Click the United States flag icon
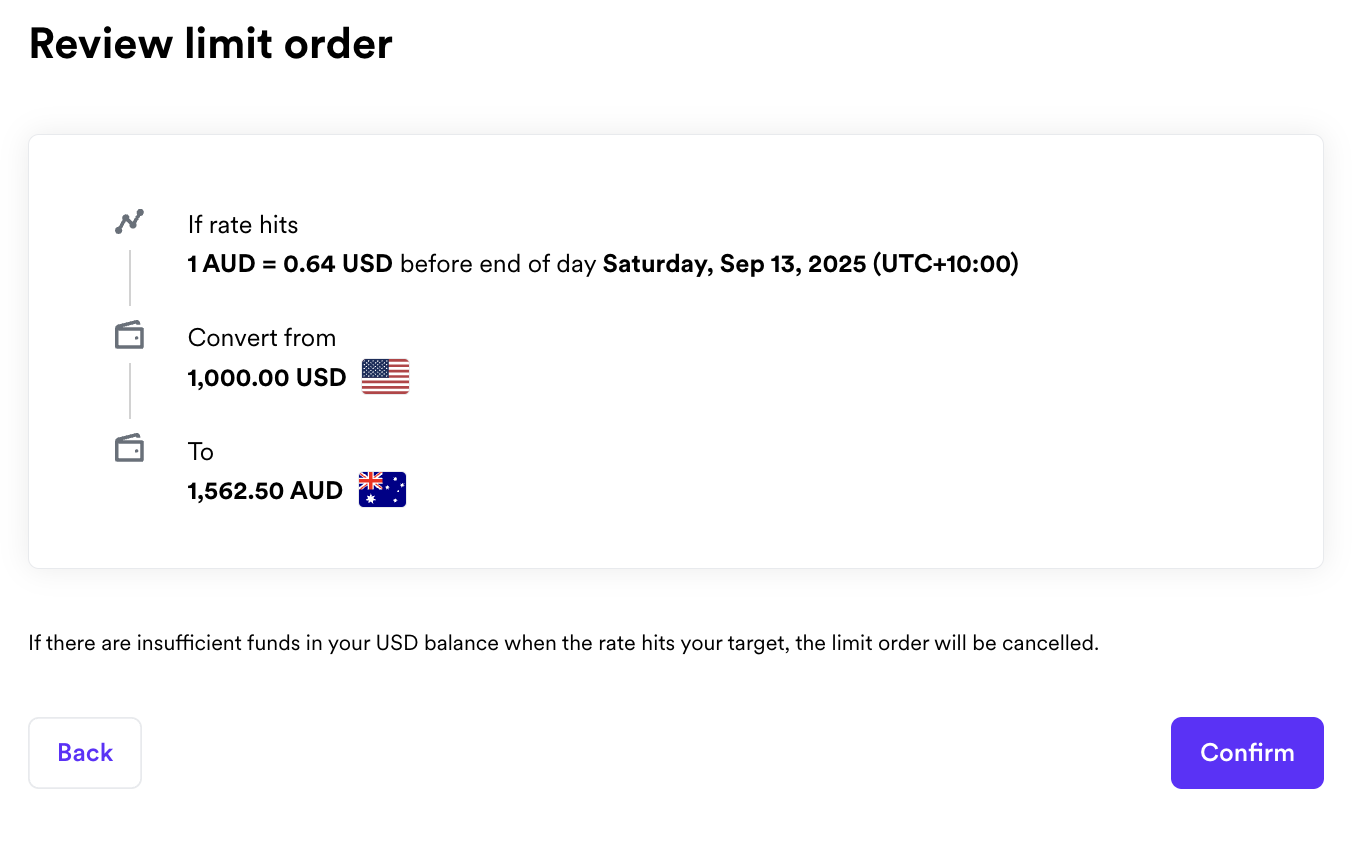This screenshot has height=842, width=1362. coord(385,377)
